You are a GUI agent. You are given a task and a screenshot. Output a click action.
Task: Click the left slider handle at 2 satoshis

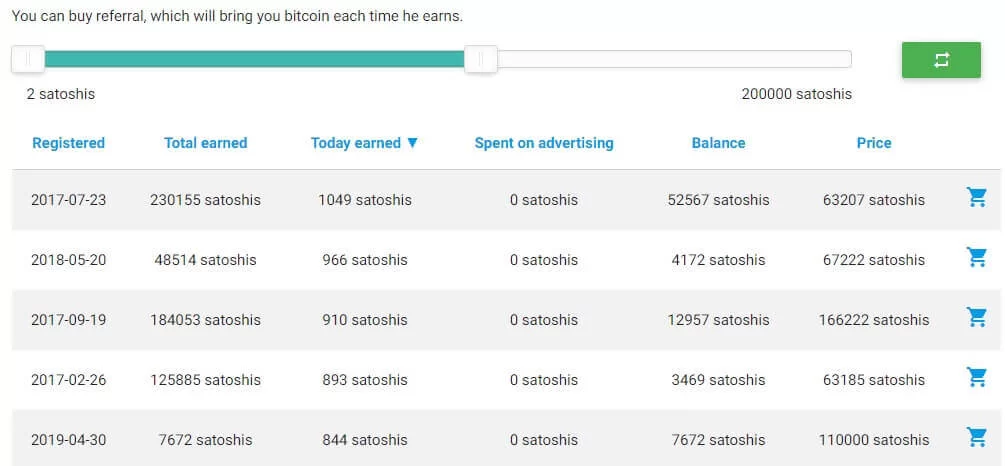28,59
